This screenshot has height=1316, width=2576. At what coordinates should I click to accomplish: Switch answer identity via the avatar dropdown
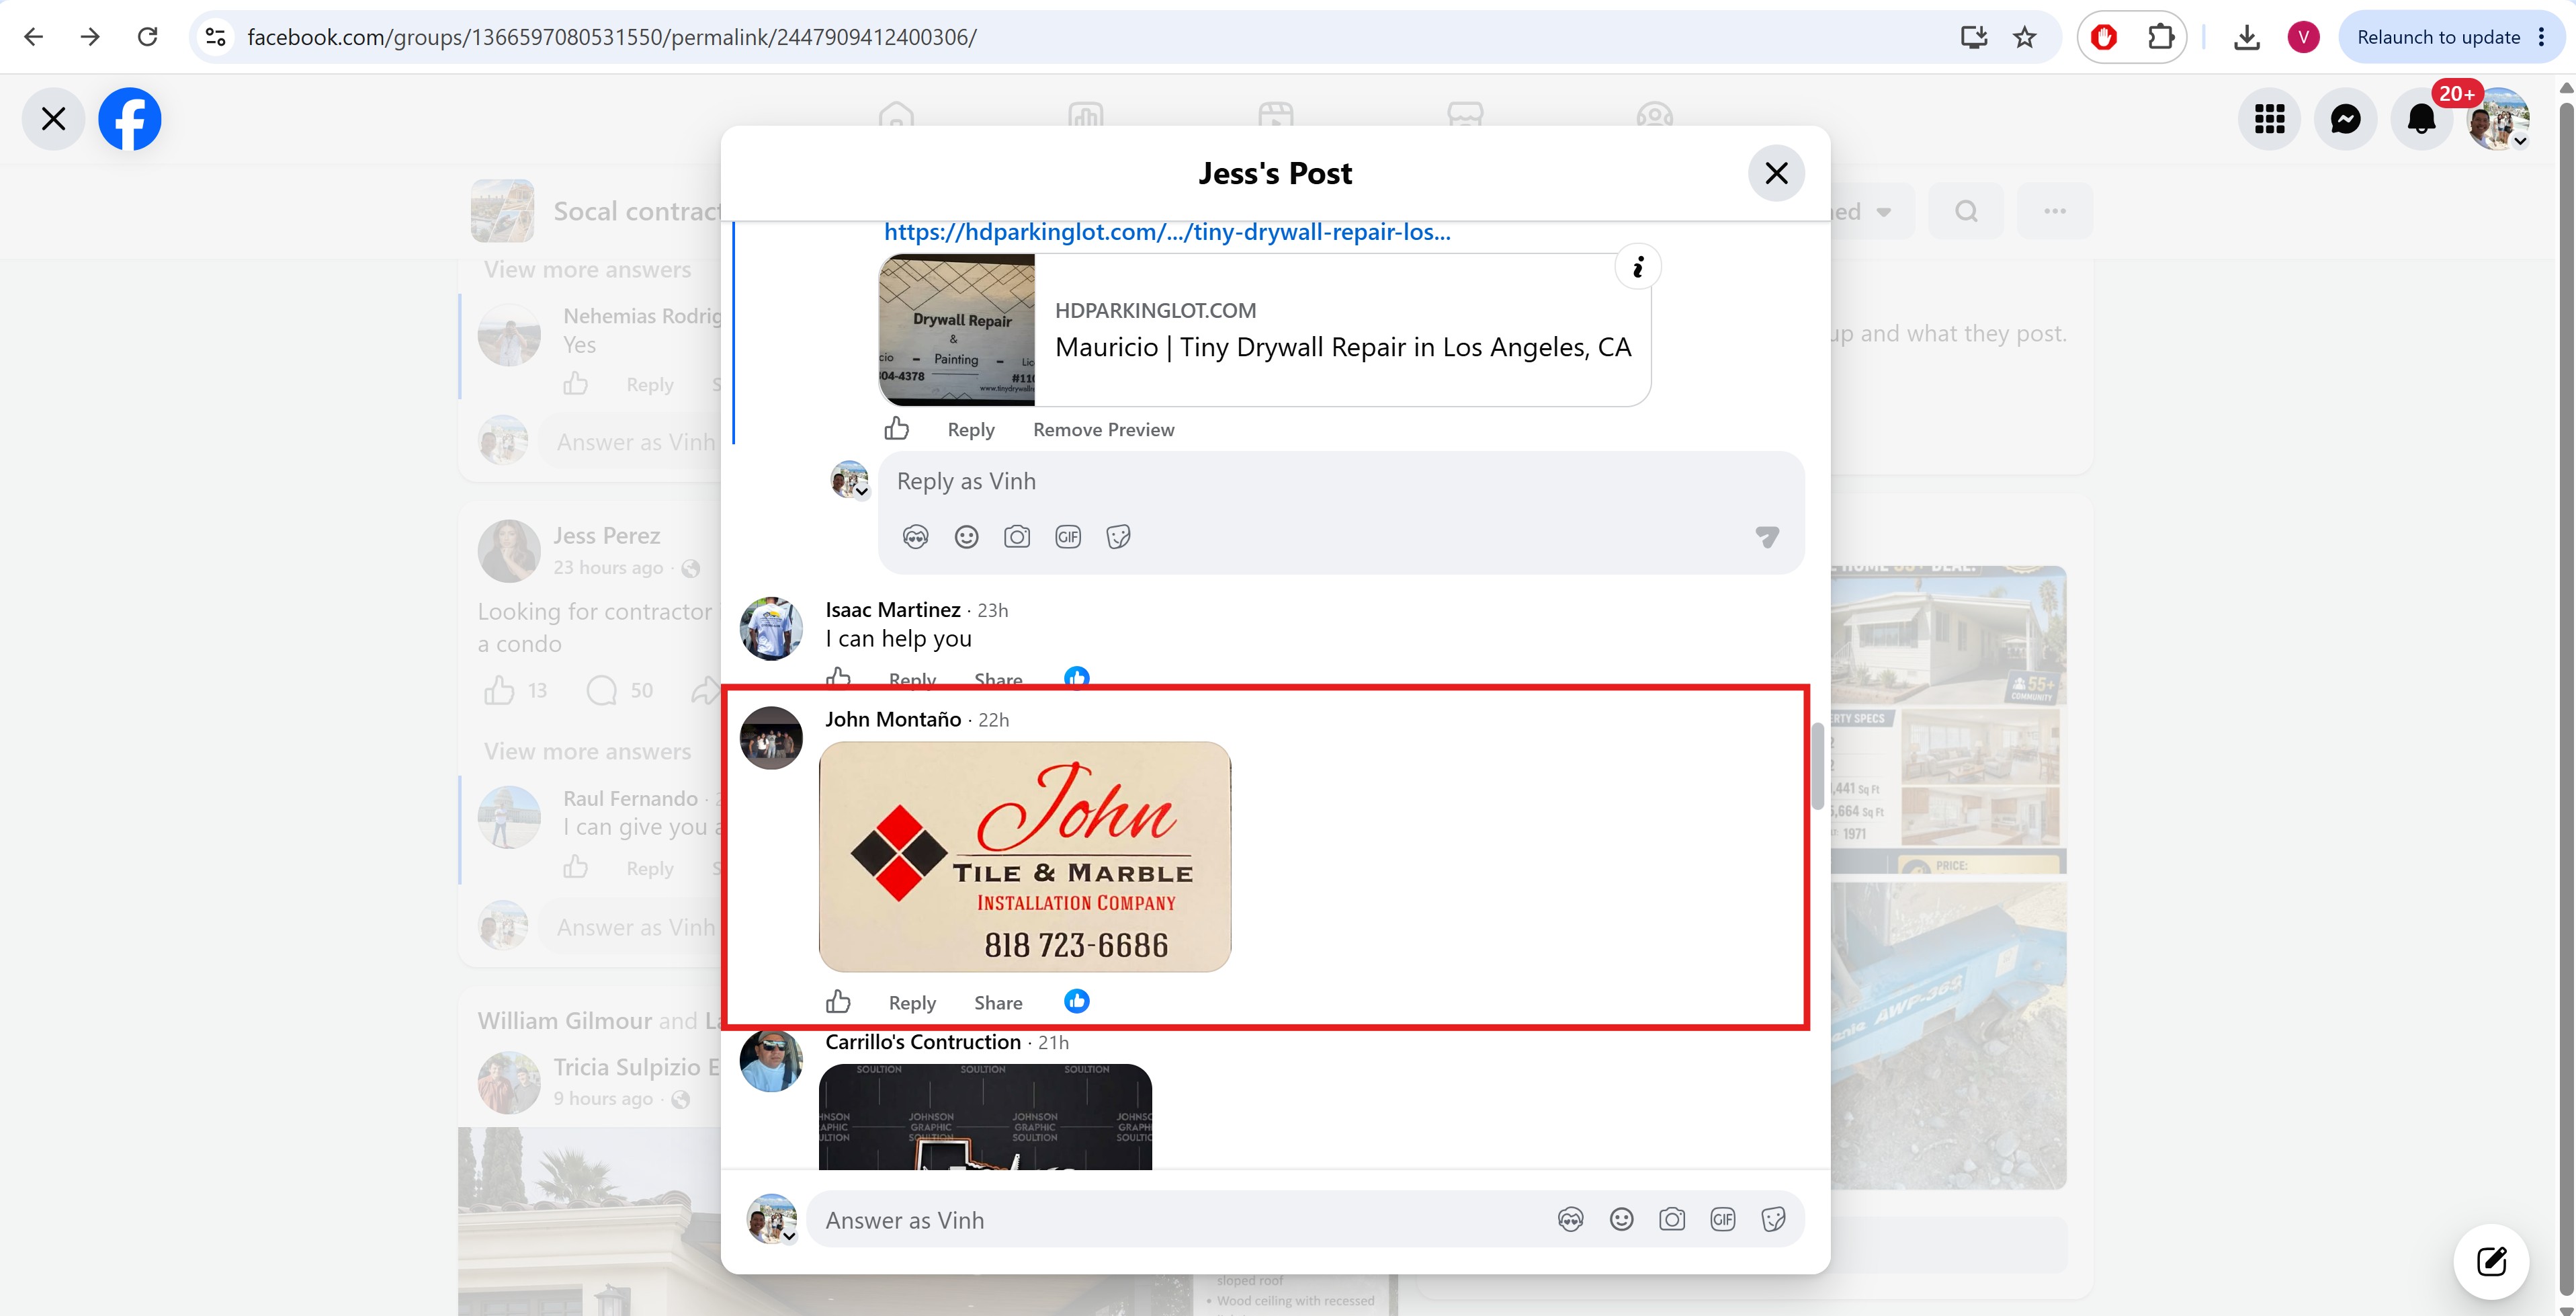773,1219
